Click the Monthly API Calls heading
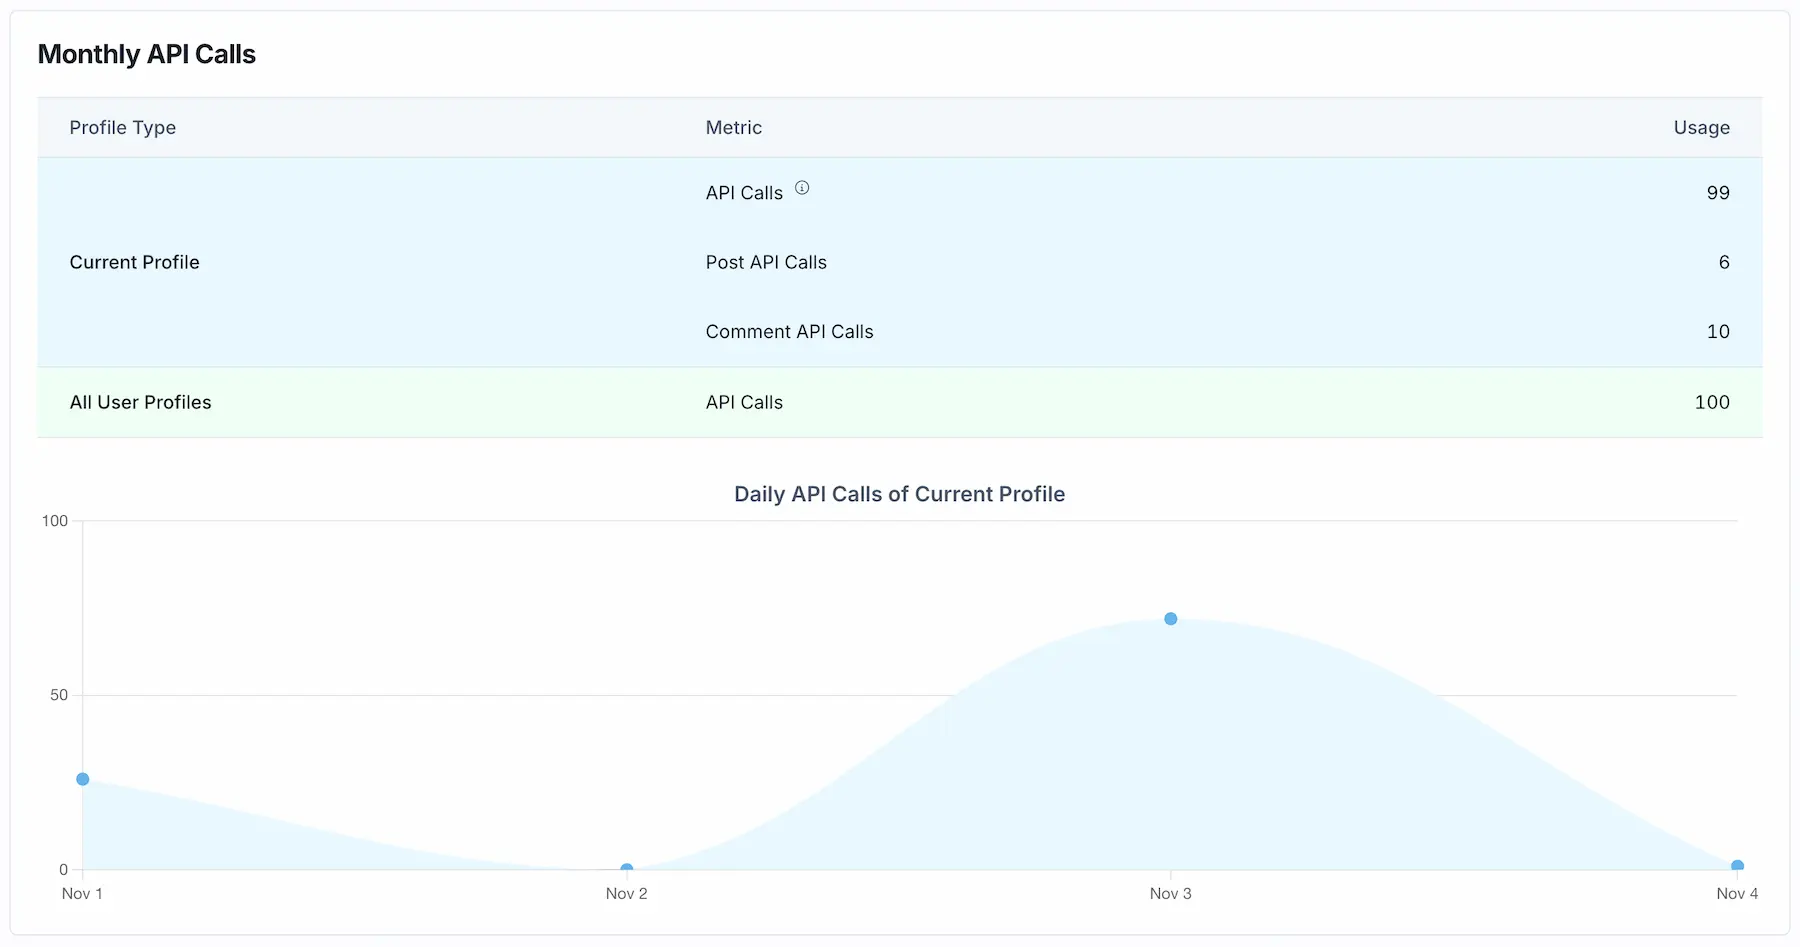The width and height of the screenshot is (1800, 947). coord(146,54)
